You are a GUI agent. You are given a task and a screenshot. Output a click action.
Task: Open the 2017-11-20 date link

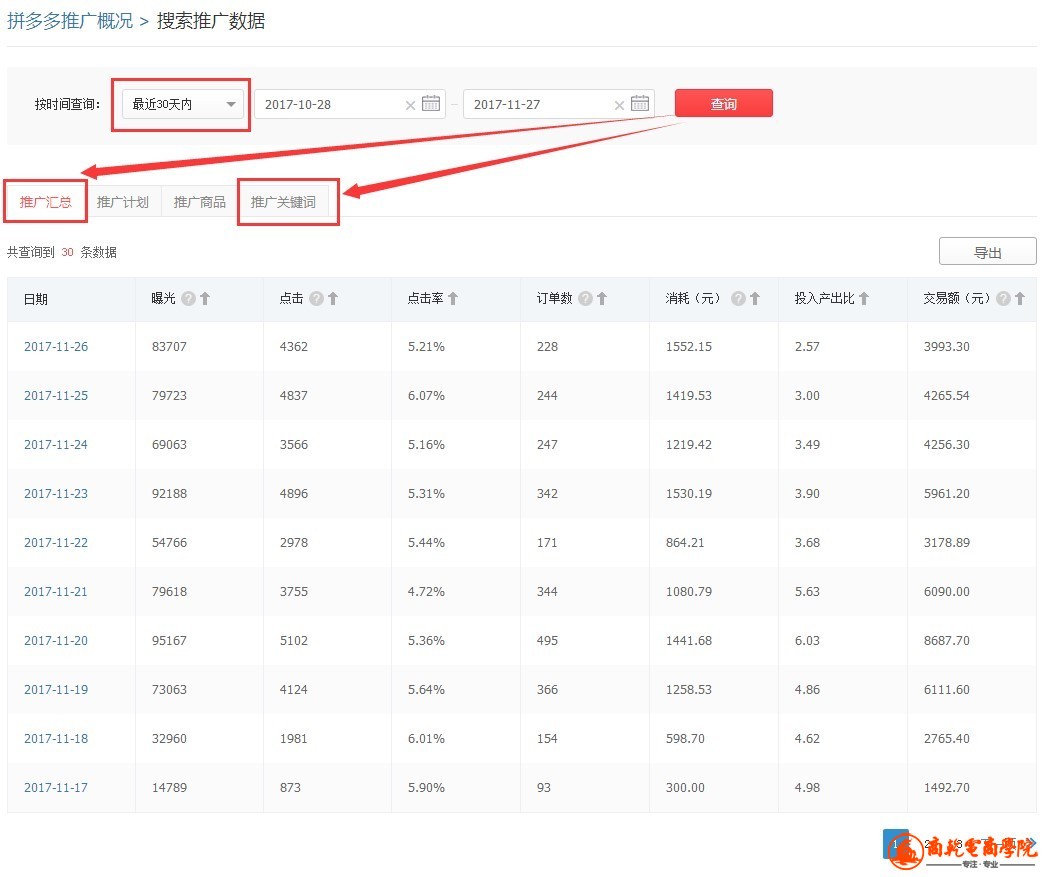click(x=56, y=641)
